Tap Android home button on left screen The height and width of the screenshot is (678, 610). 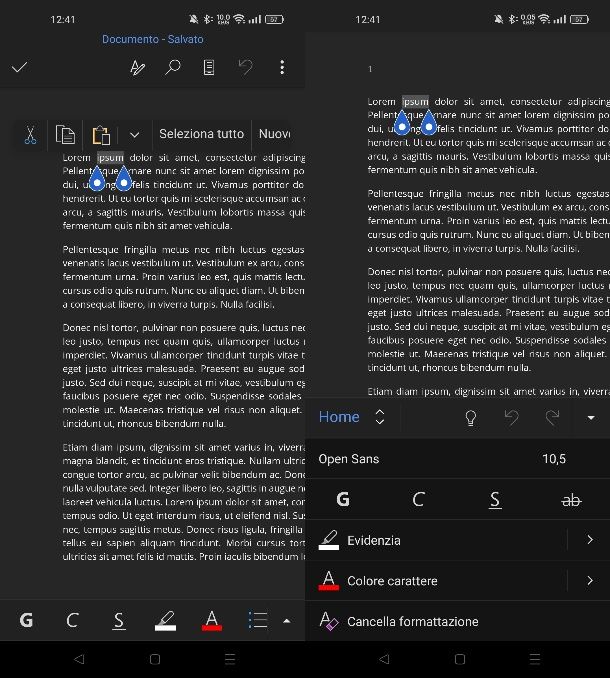tap(155, 659)
